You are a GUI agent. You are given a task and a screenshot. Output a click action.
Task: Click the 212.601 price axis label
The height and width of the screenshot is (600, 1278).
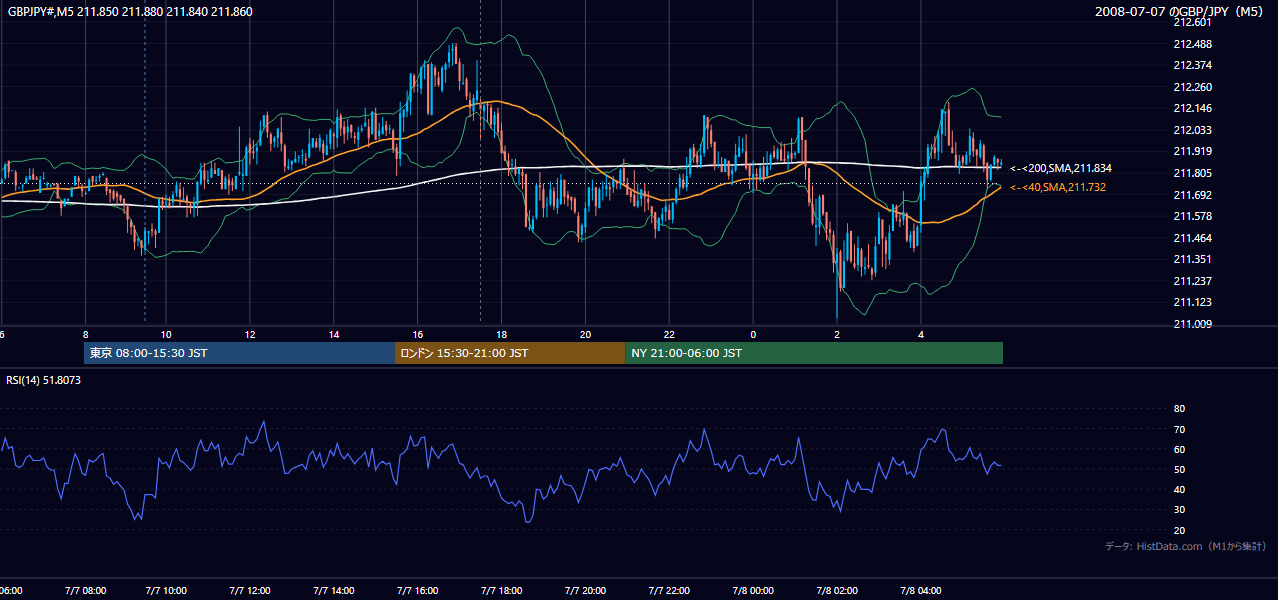point(1192,22)
